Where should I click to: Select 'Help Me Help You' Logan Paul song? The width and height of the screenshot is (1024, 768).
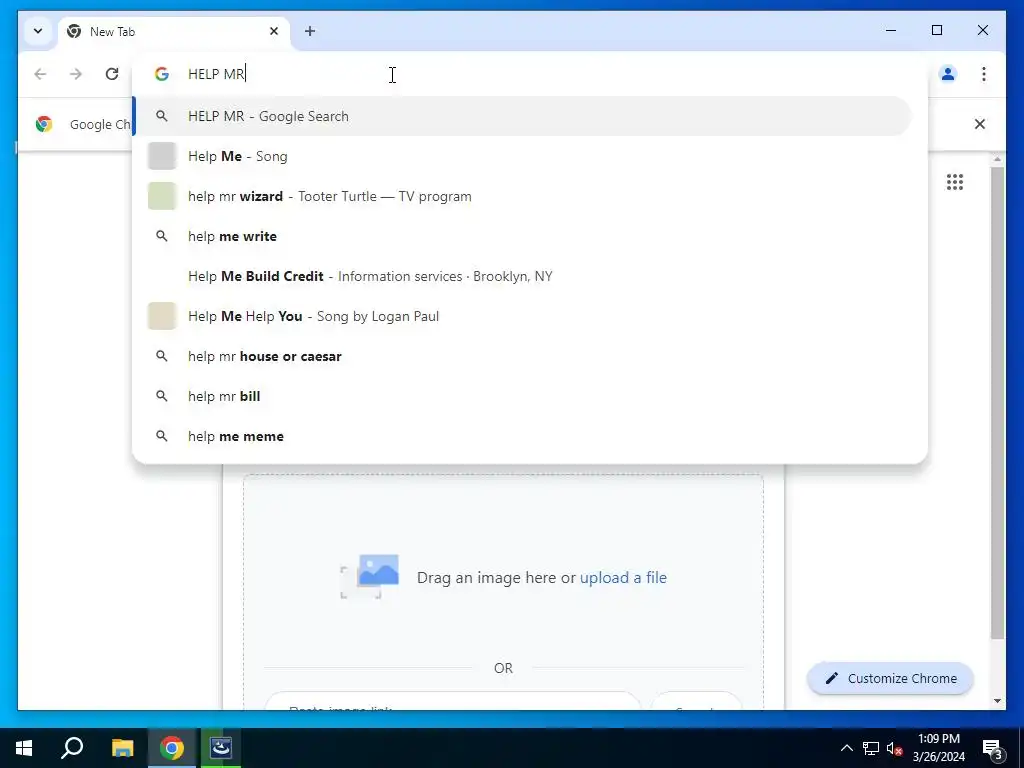[x=522, y=316]
